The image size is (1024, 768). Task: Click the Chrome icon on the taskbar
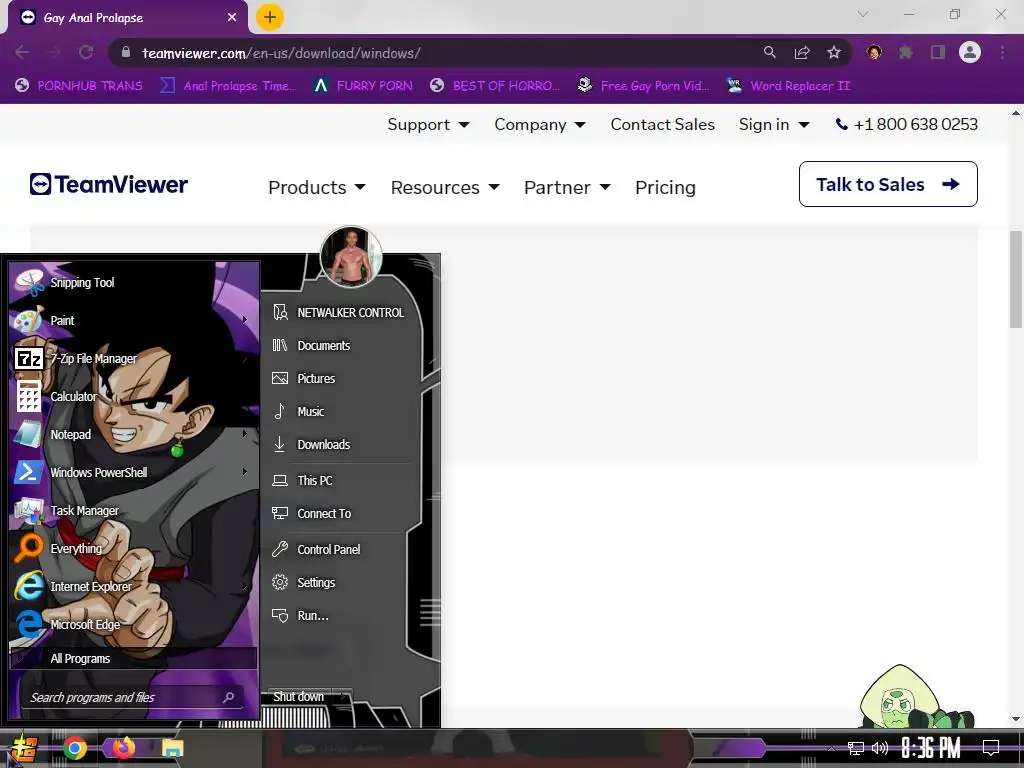(x=75, y=748)
